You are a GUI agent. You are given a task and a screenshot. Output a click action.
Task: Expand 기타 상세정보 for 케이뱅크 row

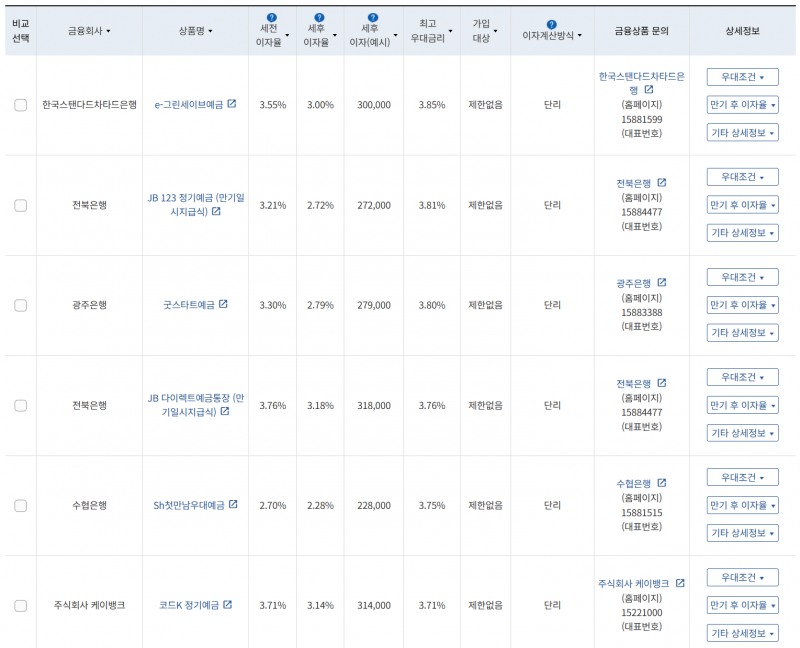pyautogui.click(x=742, y=633)
